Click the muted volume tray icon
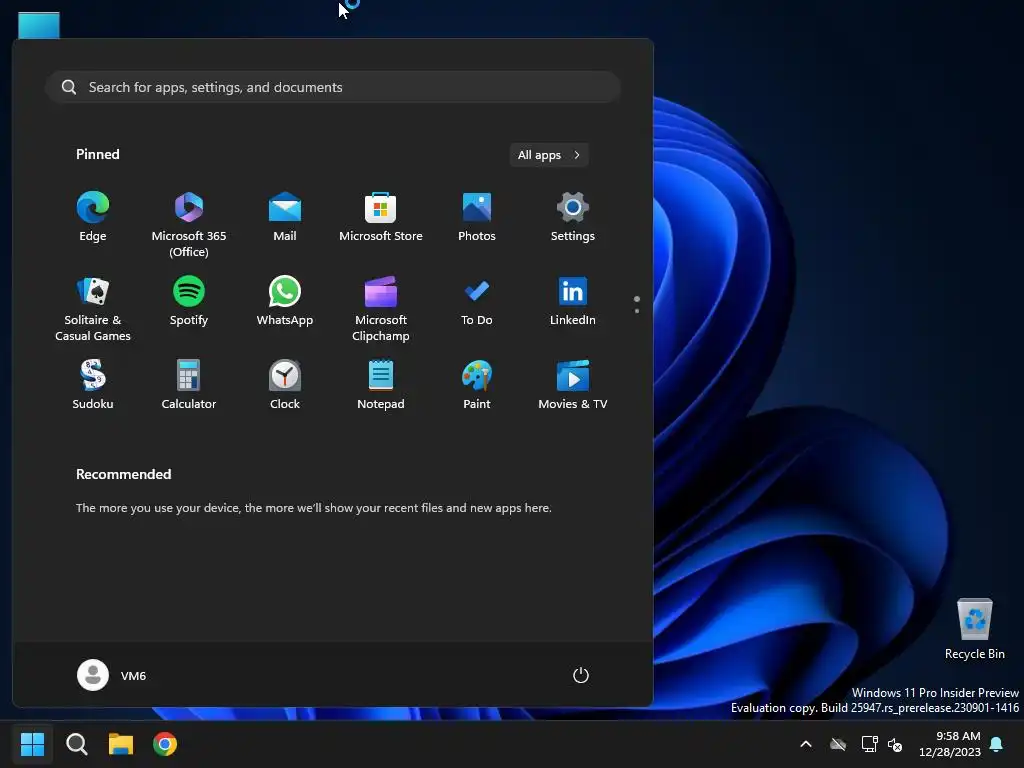Screen dimensions: 1024x768 coord(895,744)
